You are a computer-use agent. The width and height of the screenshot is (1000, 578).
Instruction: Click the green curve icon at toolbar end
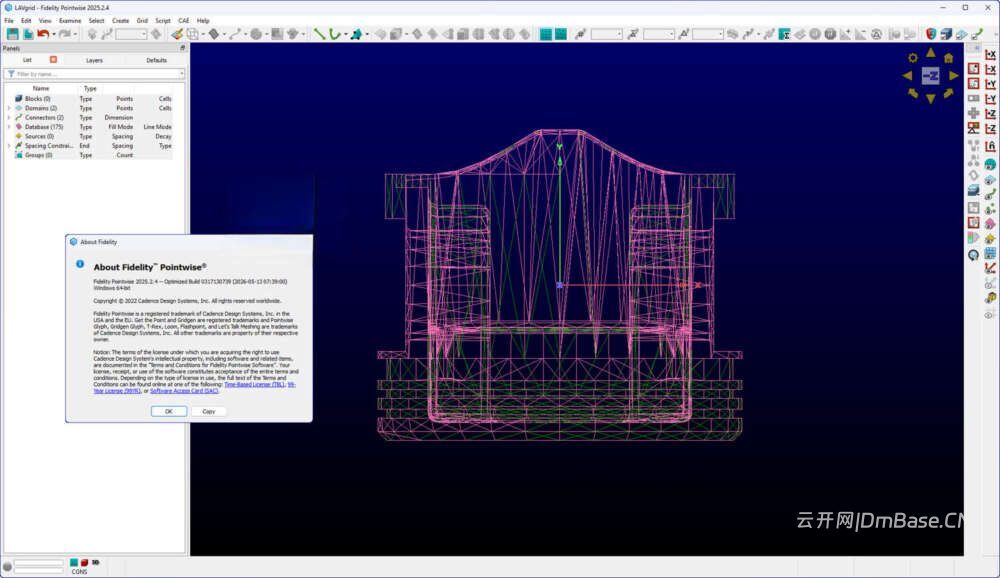coord(977,34)
